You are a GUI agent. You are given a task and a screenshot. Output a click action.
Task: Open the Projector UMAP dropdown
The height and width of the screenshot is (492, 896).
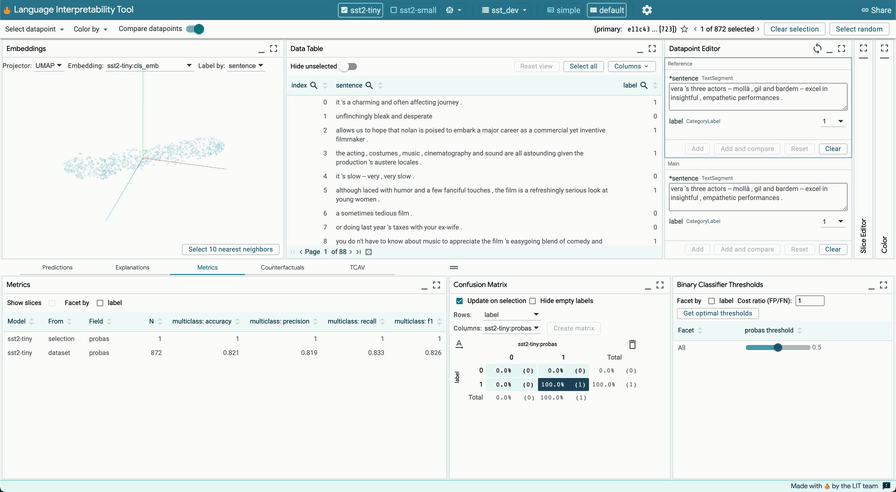(x=47, y=66)
